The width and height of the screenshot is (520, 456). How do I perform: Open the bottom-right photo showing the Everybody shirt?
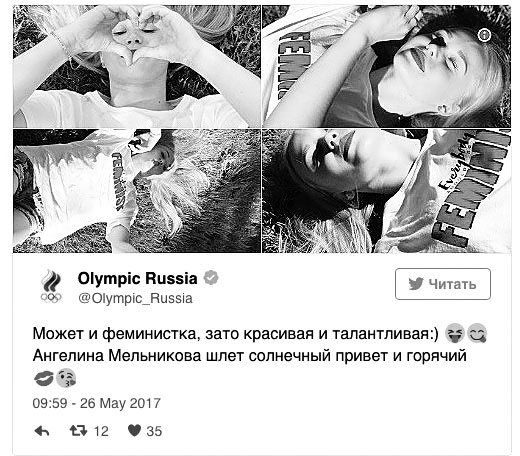click(387, 191)
